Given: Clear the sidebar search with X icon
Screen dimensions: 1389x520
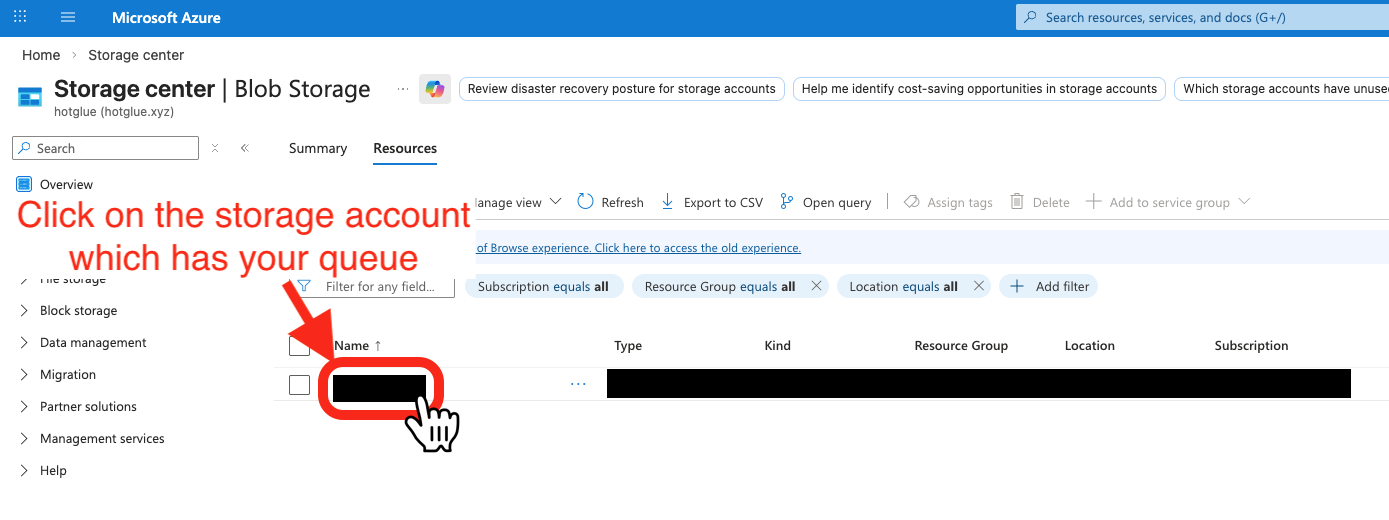Looking at the screenshot, I should point(215,148).
